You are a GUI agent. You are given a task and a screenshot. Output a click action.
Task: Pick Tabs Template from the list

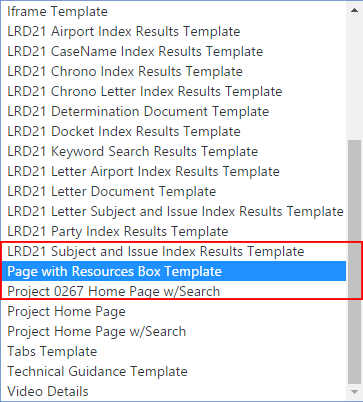tap(173, 351)
